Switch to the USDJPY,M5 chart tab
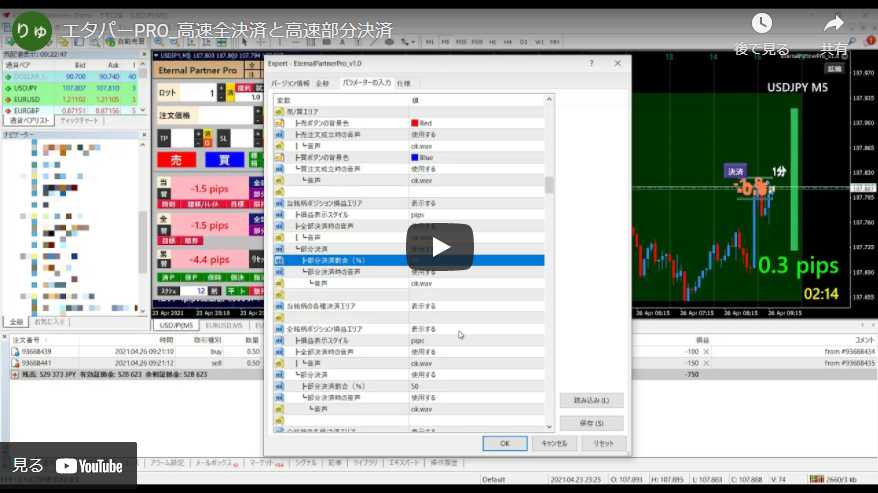This screenshot has width=878, height=493. coord(176,325)
